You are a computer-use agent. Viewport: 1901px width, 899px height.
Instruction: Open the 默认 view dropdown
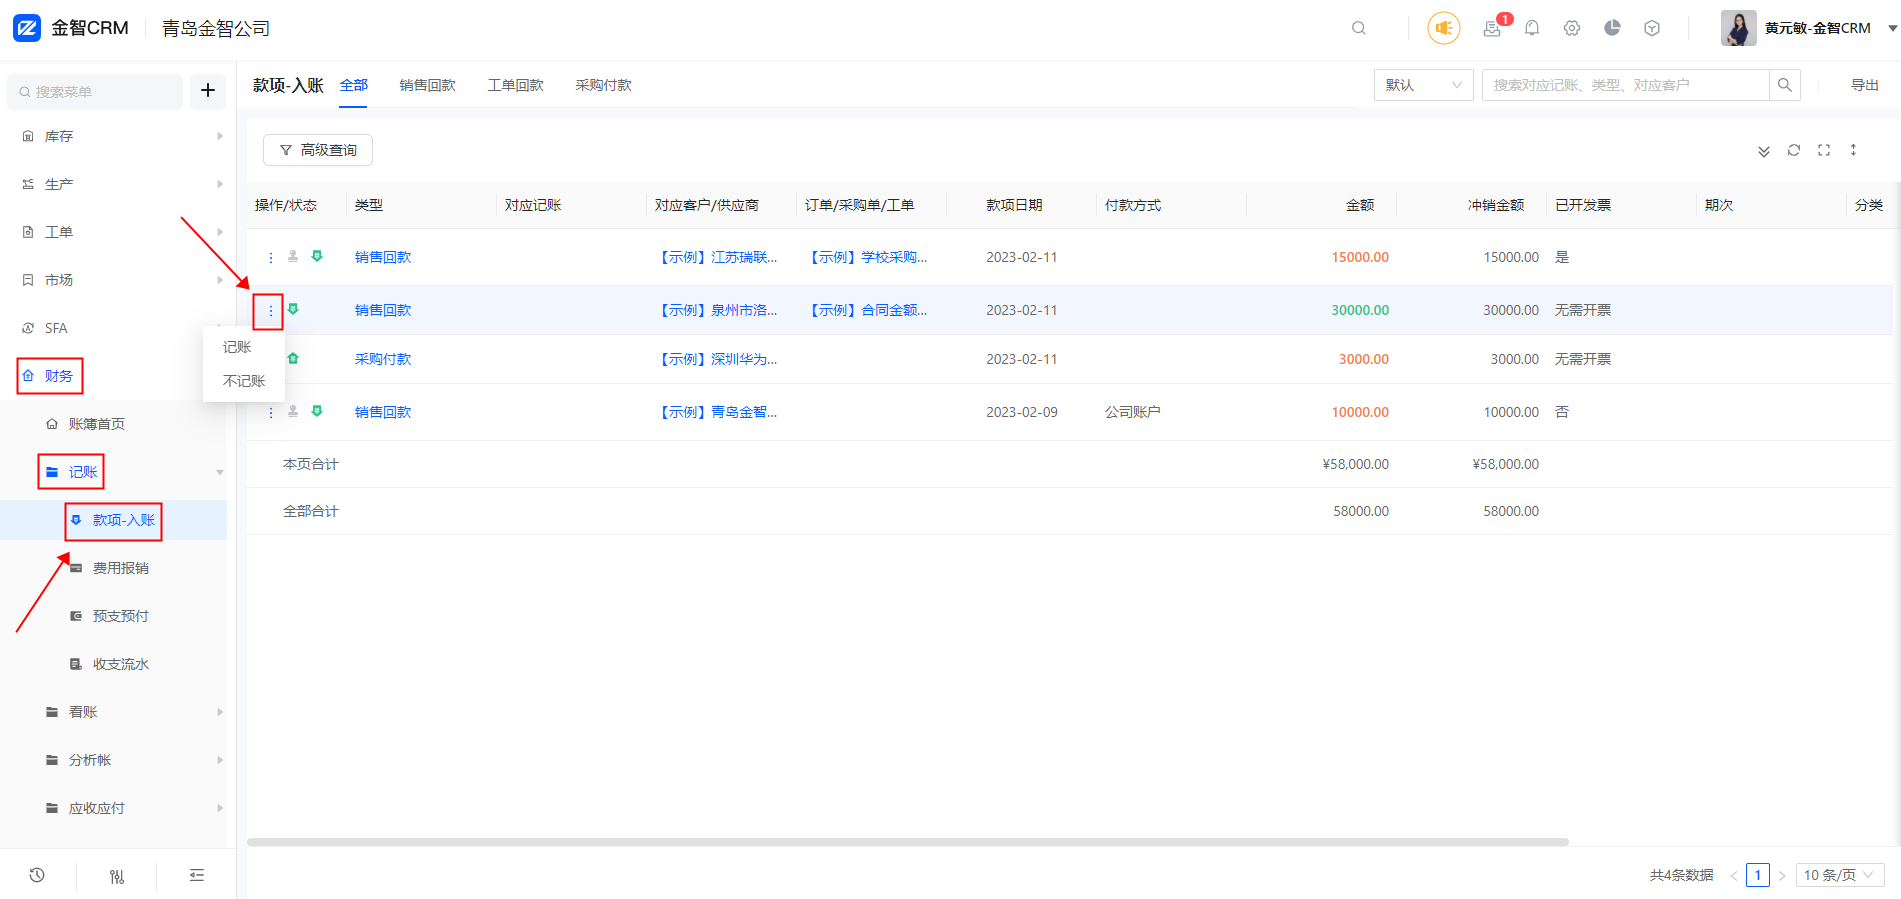(x=1424, y=85)
